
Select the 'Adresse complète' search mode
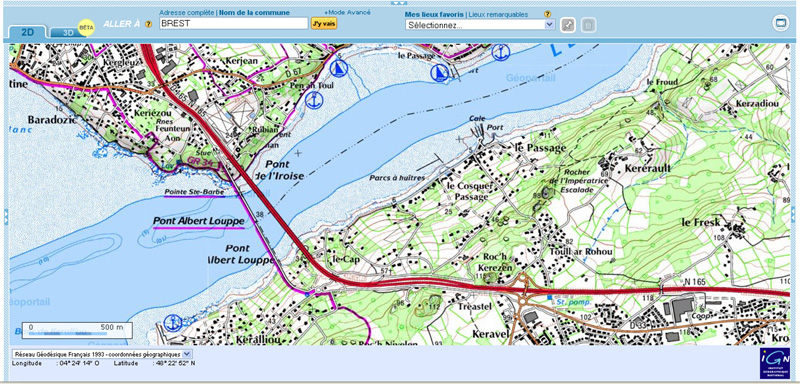pyautogui.click(x=186, y=13)
